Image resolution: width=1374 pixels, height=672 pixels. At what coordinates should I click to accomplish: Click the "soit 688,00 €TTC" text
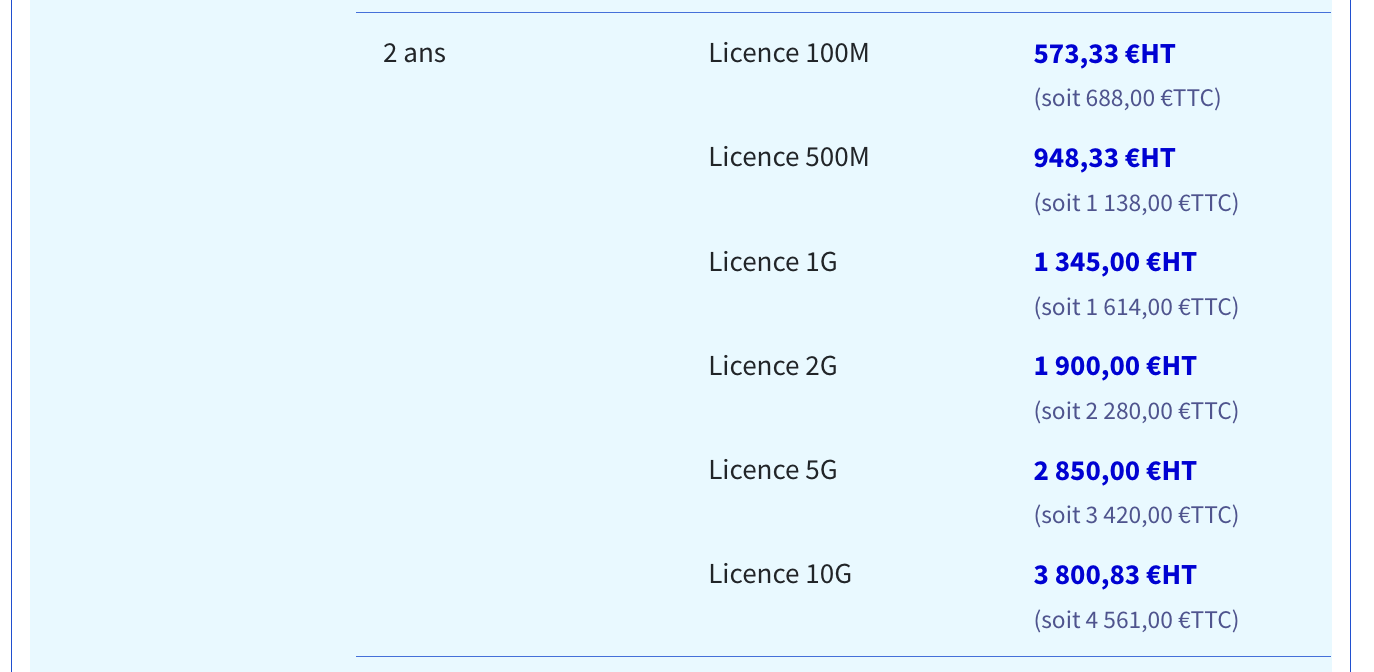[x=1127, y=98]
